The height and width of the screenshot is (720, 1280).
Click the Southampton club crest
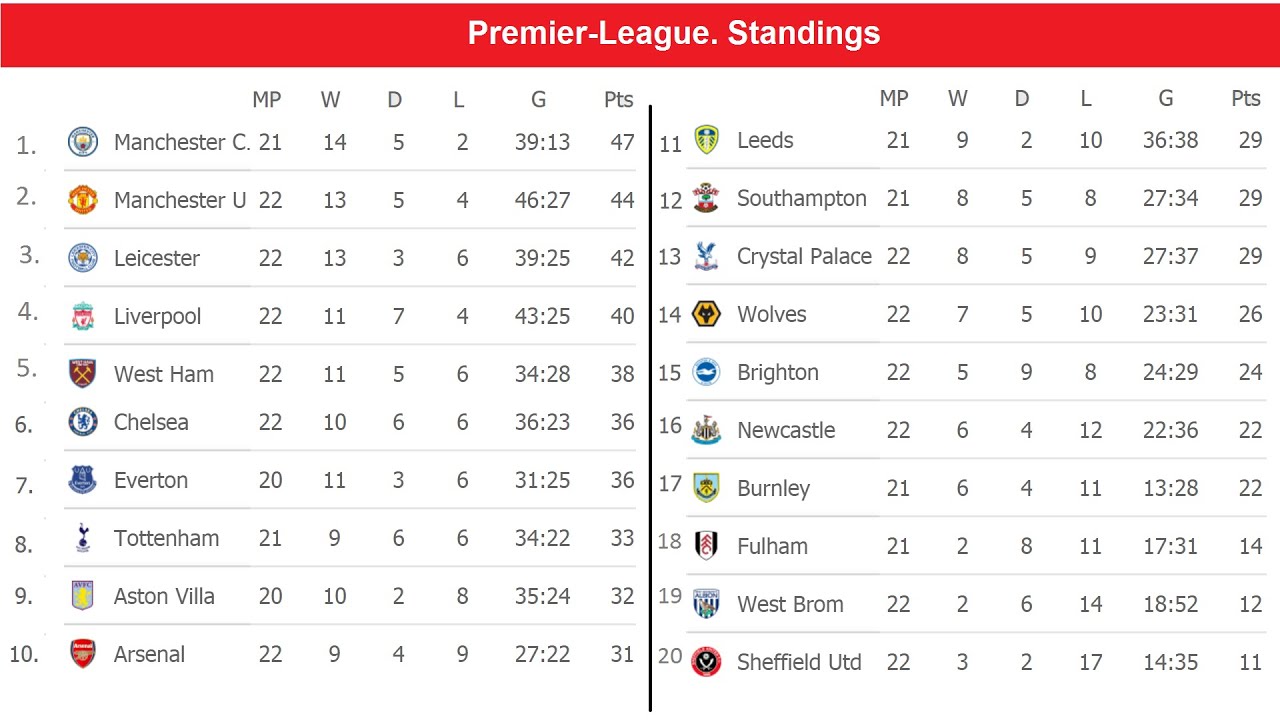pyautogui.click(x=706, y=198)
